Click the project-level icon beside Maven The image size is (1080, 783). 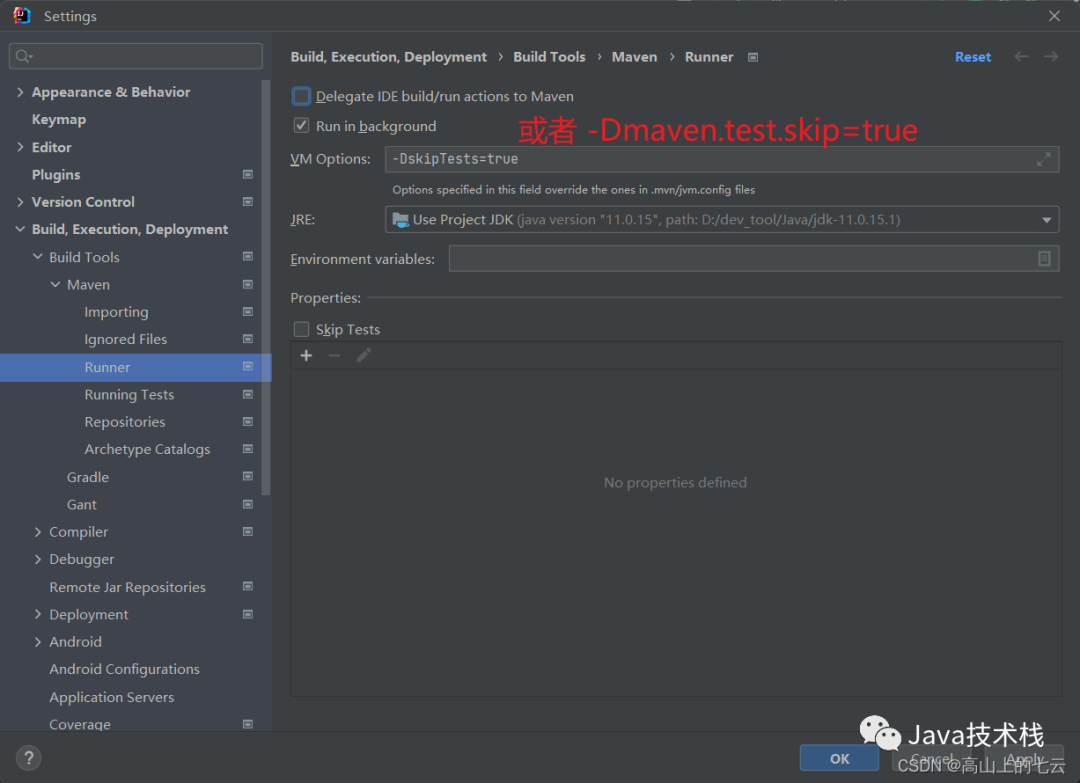point(248,284)
